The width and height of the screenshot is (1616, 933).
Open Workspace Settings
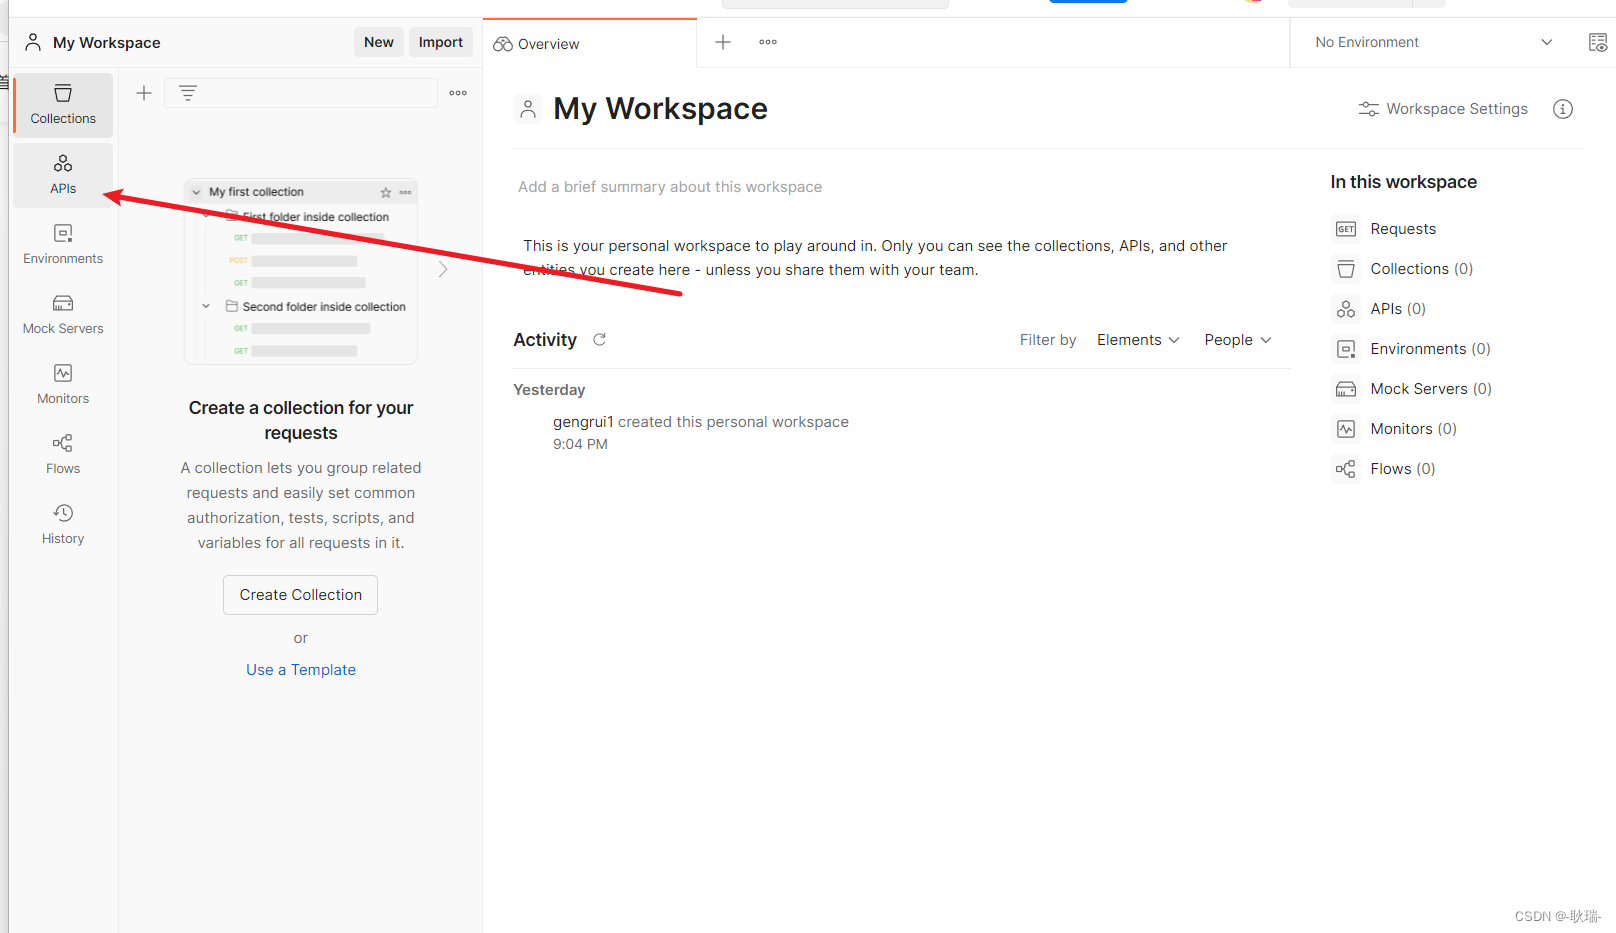coord(1443,109)
